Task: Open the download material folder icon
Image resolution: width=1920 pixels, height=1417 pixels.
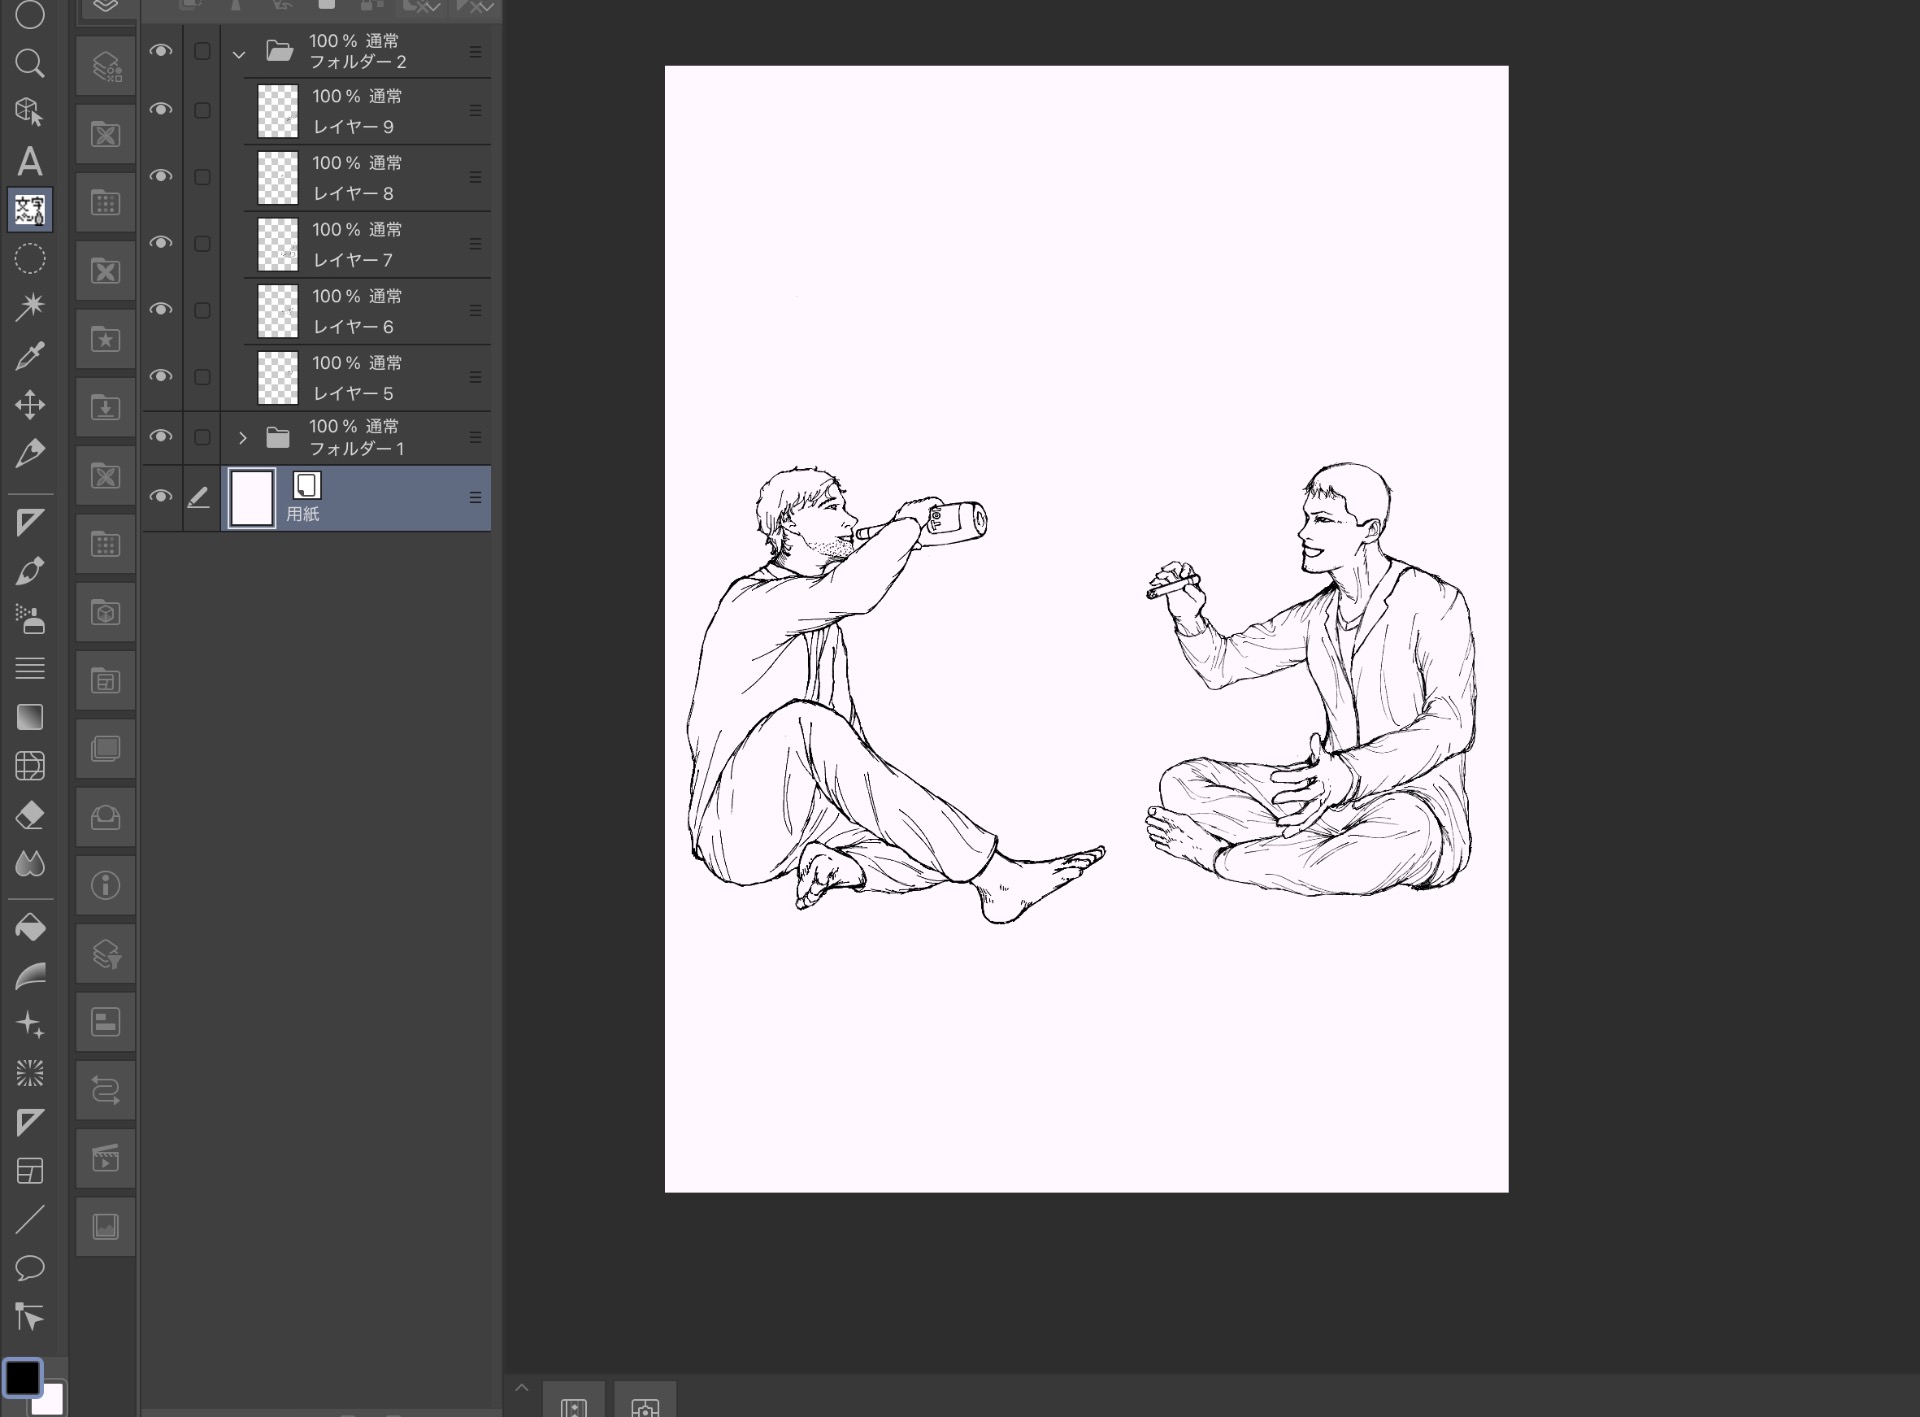Action: point(106,407)
